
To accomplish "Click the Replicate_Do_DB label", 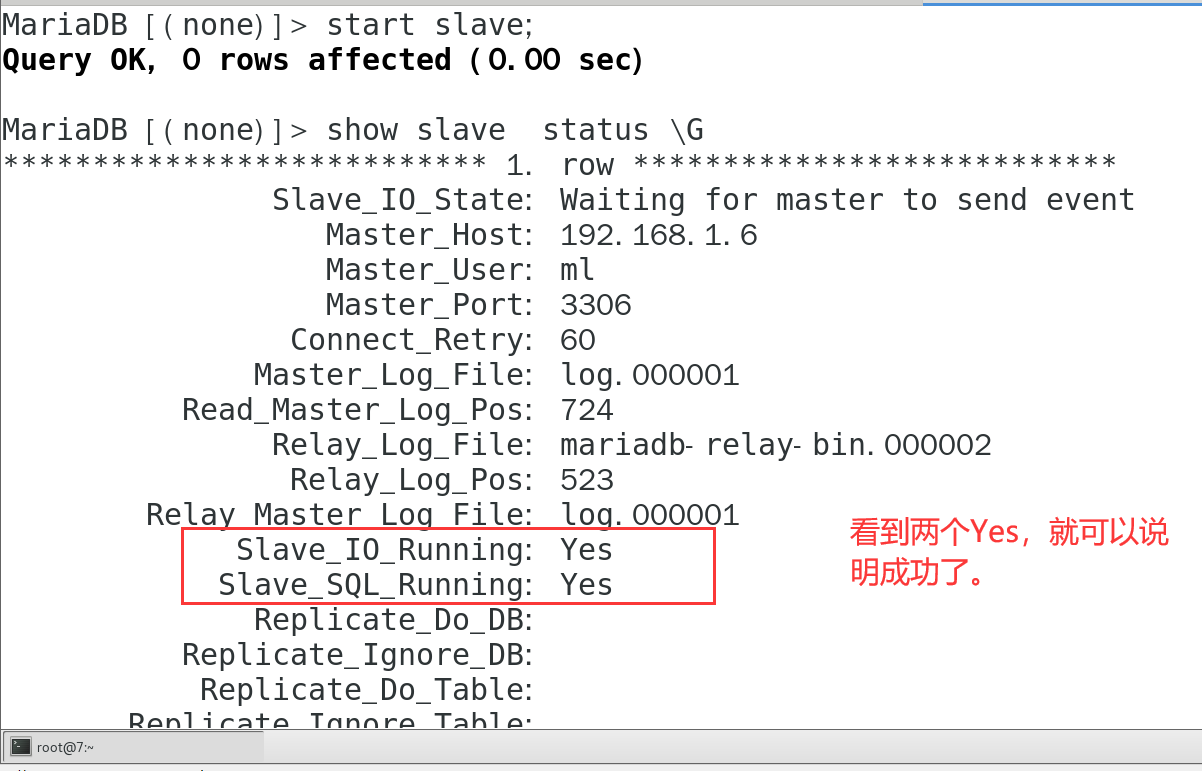I will tap(392, 620).
